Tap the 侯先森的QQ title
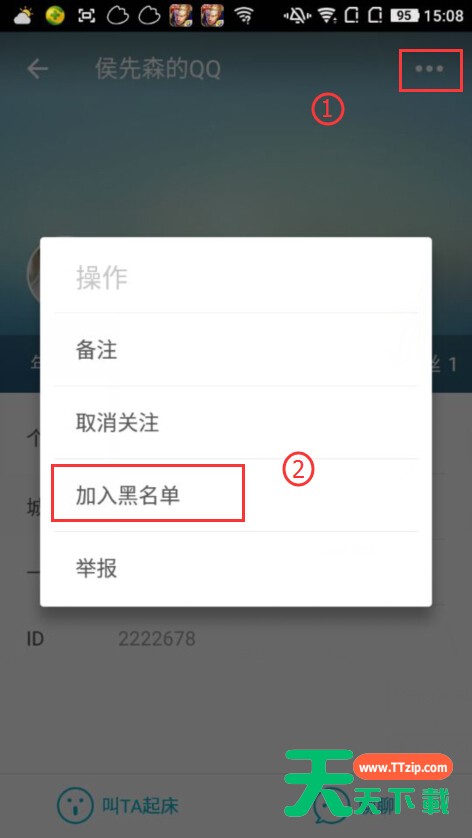Image resolution: width=472 pixels, height=838 pixels. coord(158,69)
